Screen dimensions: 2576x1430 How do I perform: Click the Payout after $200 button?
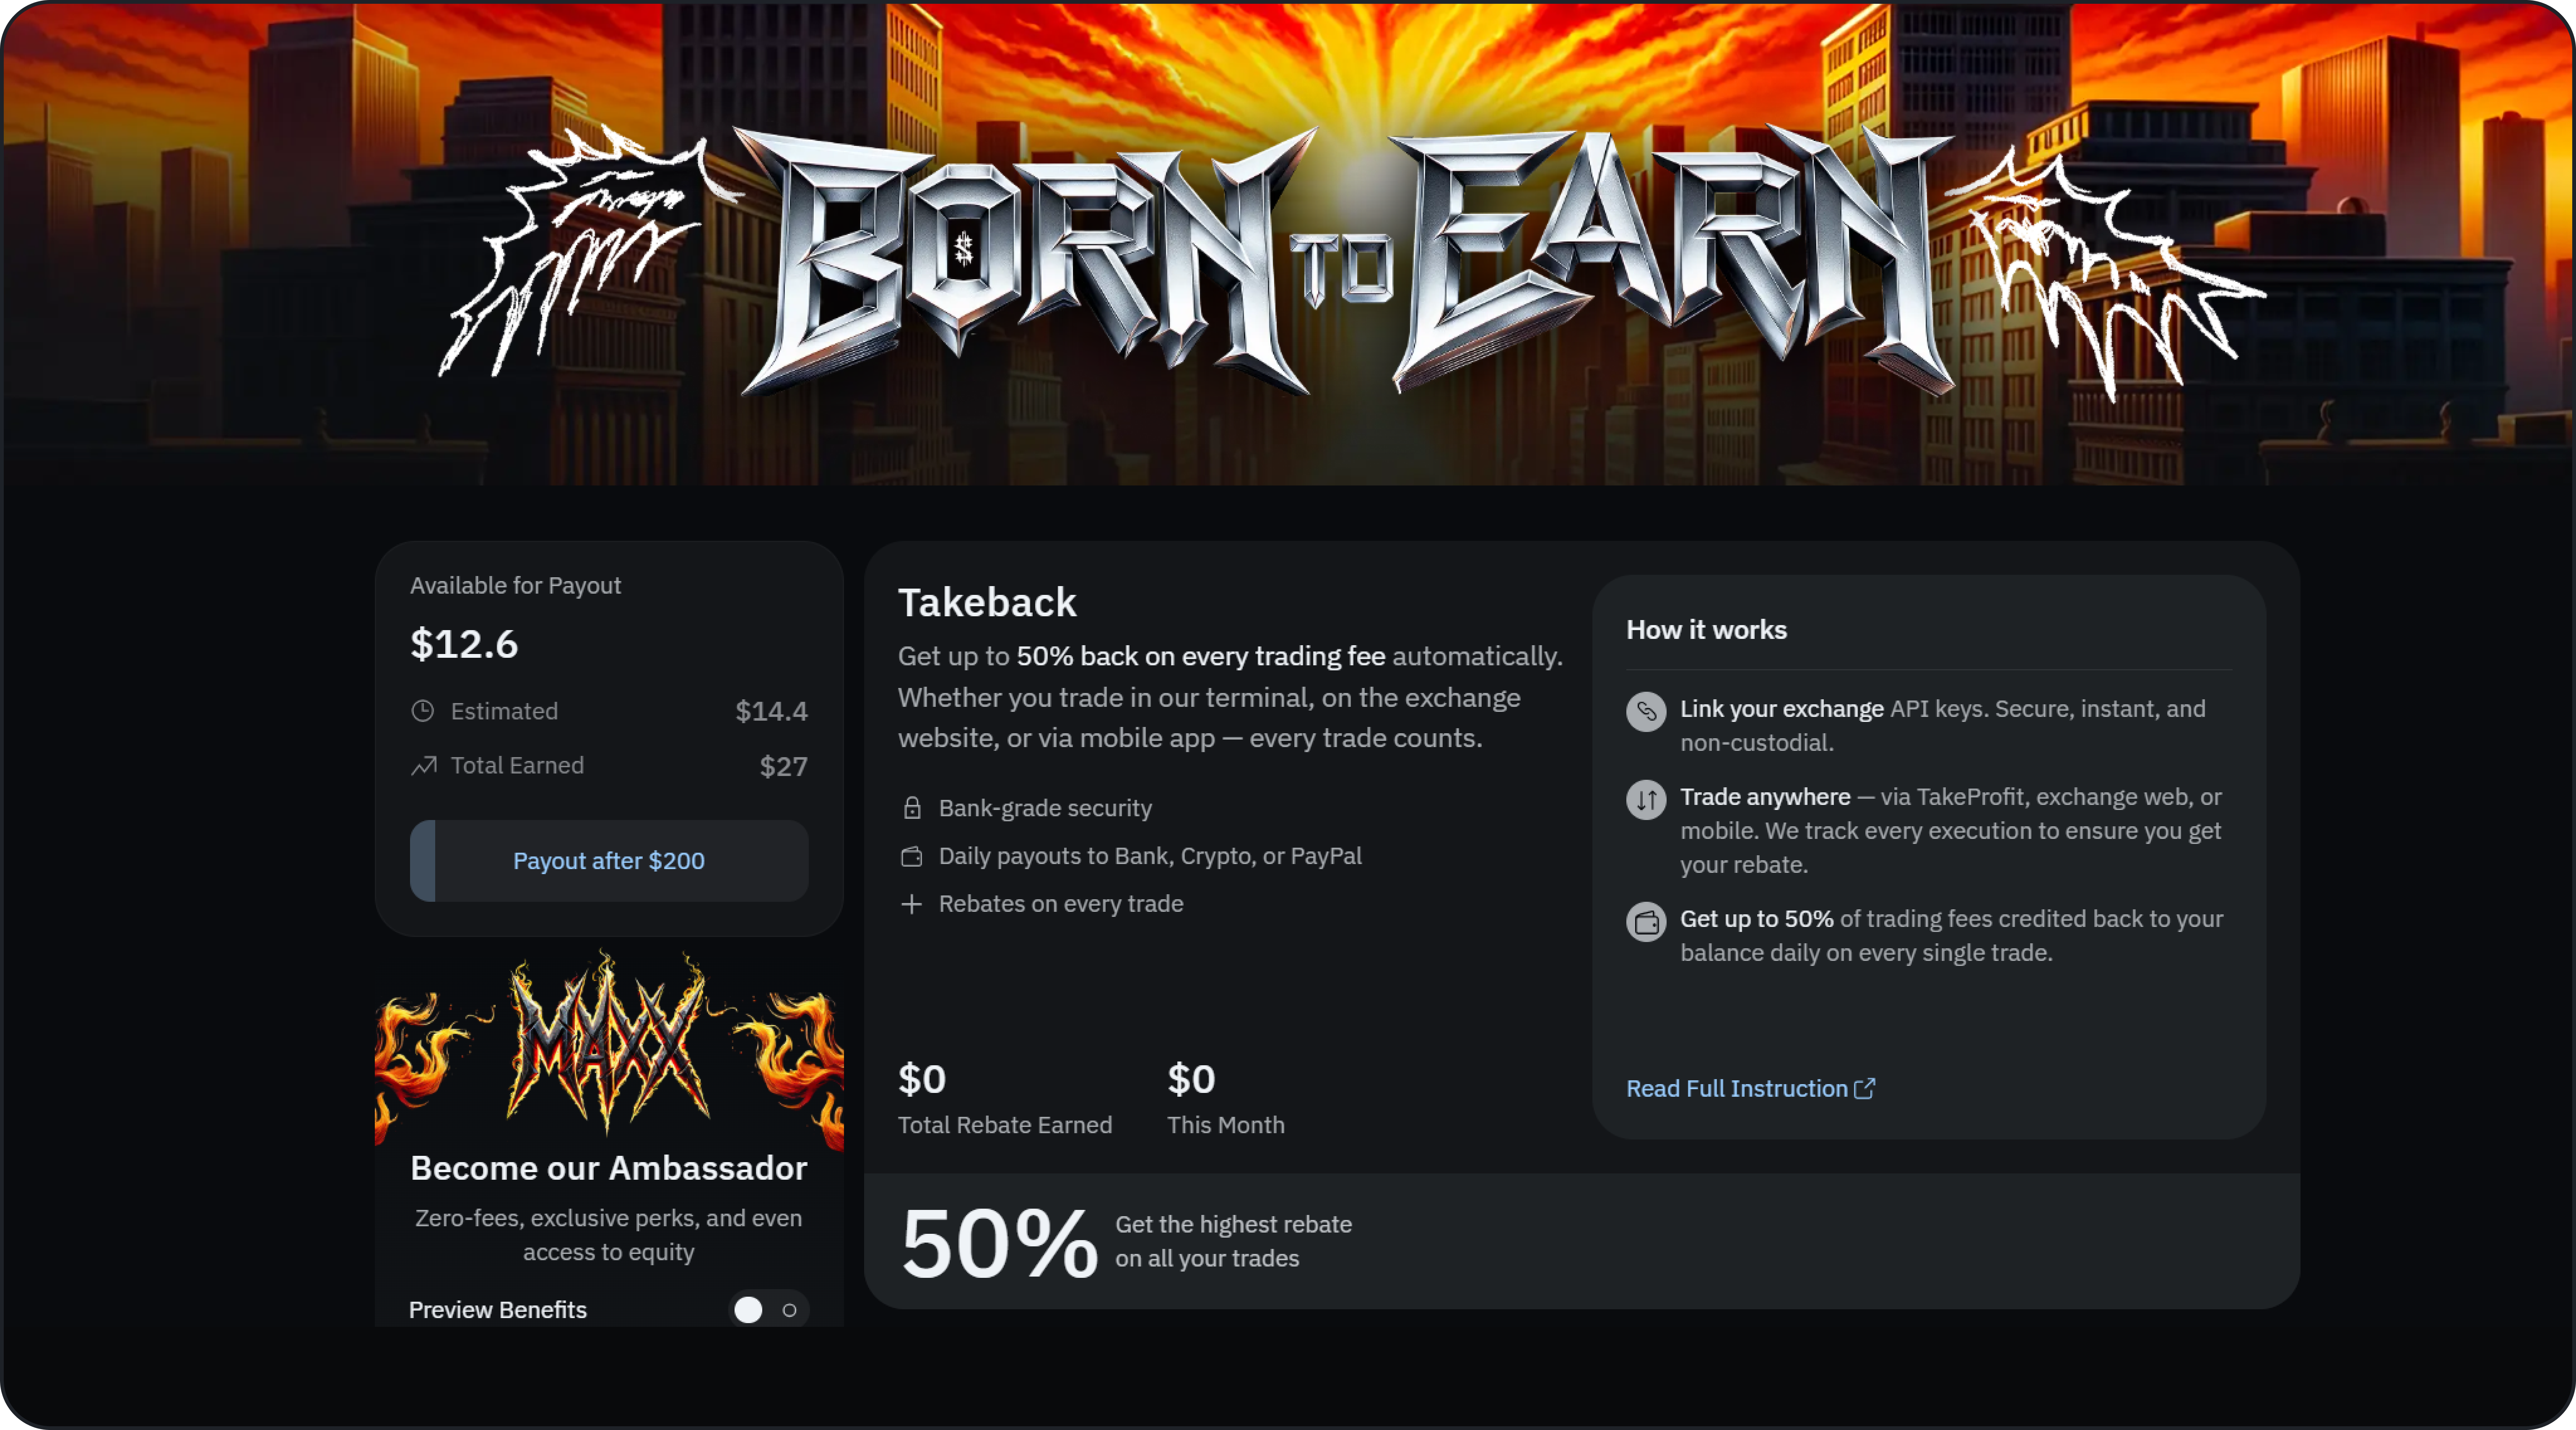(609, 861)
